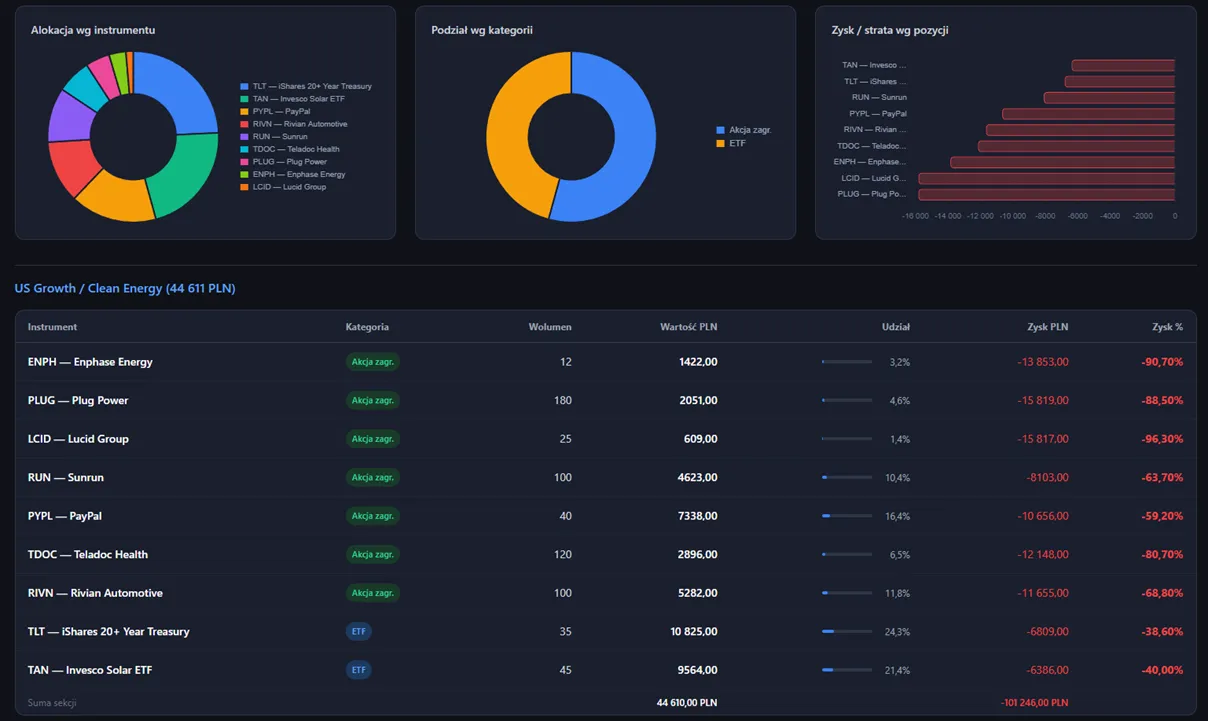The image size is (1208, 721).
Task: Select the TDOC — Teladoc Health legend label
Action: [x=296, y=149]
